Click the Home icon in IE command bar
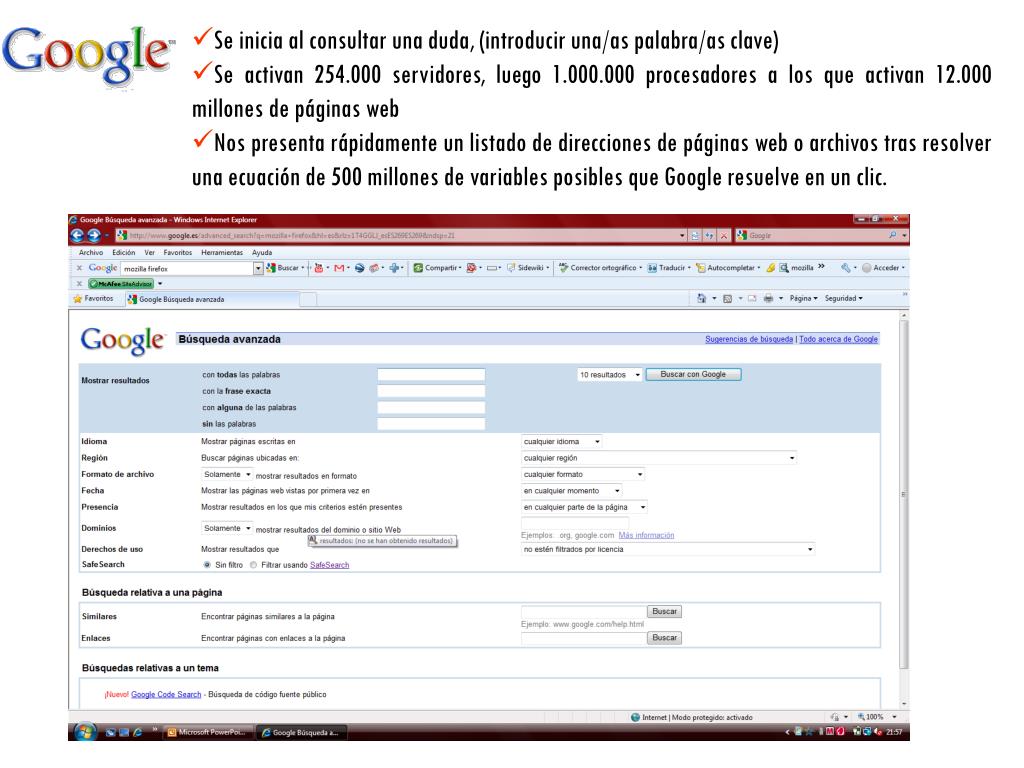The width and height of the screenshot is (1024, 768). pyautogui.click(x=701, y=298)
